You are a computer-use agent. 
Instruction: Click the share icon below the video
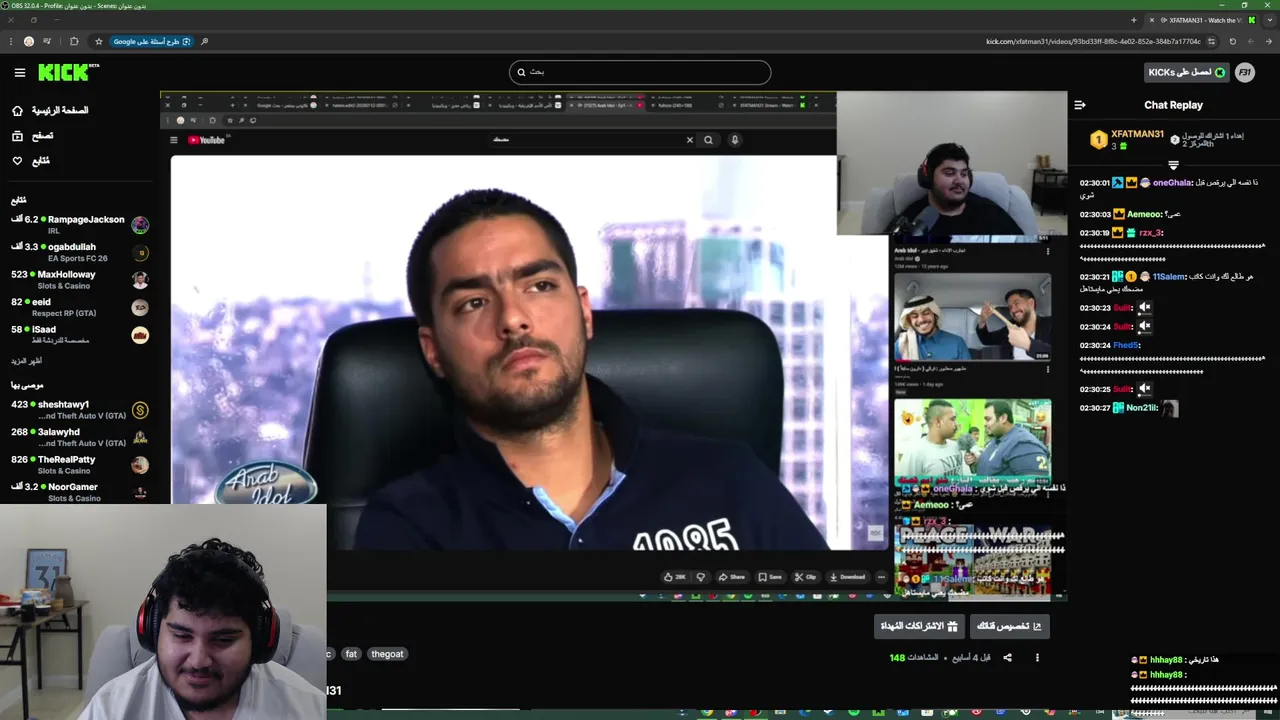click(x=1007, y=658)
